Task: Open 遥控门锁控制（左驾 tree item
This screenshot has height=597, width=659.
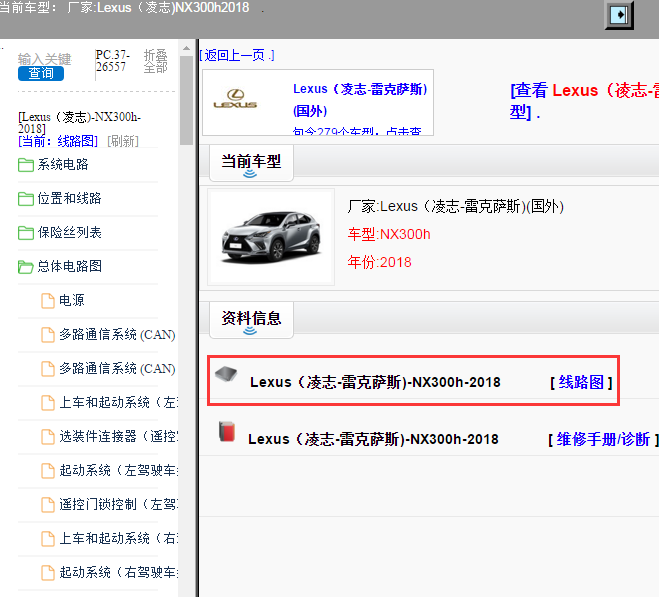Action: 118,504
